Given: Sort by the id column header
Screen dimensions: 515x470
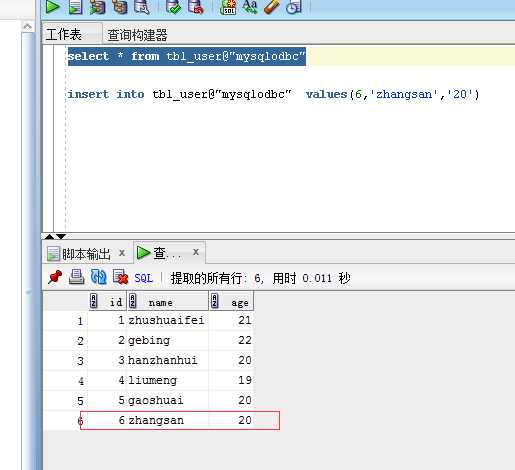Looking at the screenshot, I should 108,302.
